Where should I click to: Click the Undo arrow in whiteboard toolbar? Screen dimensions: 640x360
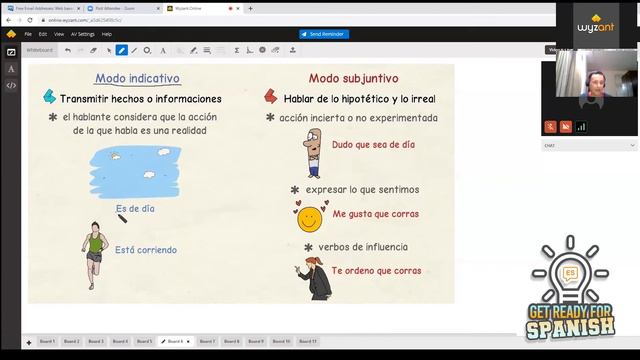click(68, 50)
